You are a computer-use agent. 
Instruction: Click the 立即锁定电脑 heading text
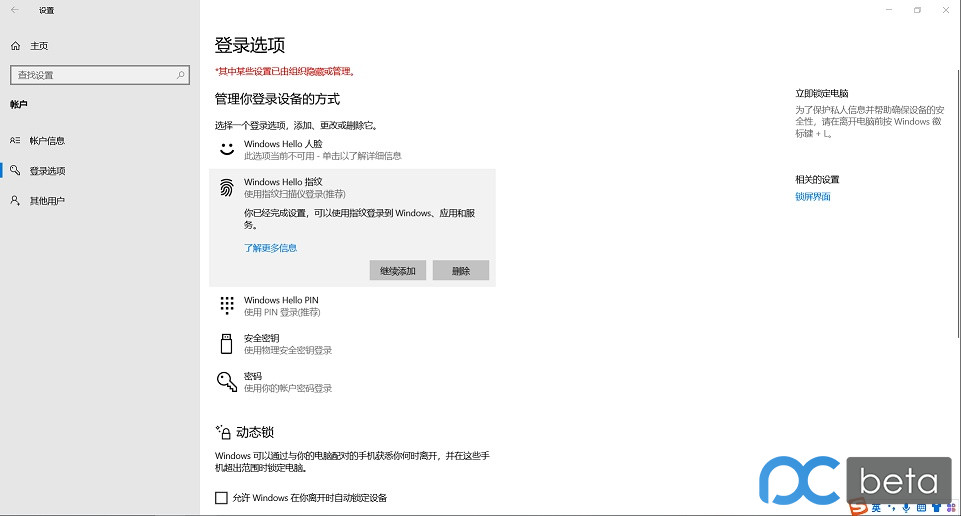click(x=822, y=93)
